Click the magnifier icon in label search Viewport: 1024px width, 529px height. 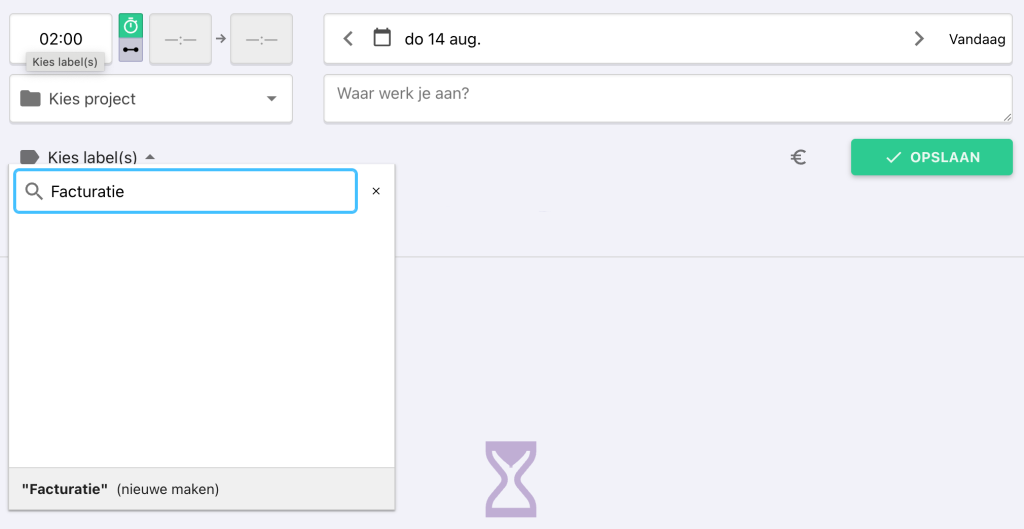click(34, 191)
